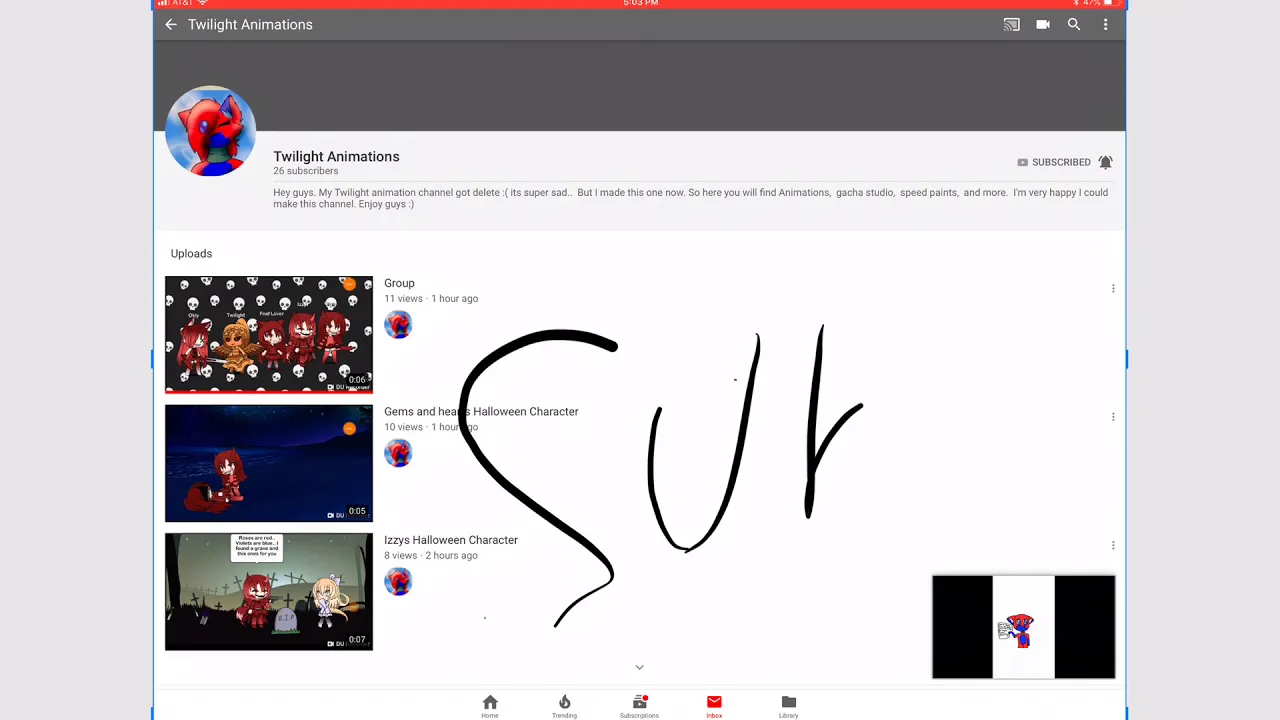Switch to the Trending tab
The width and height of the screenshot is (1280, 720).
click(564, 706)
